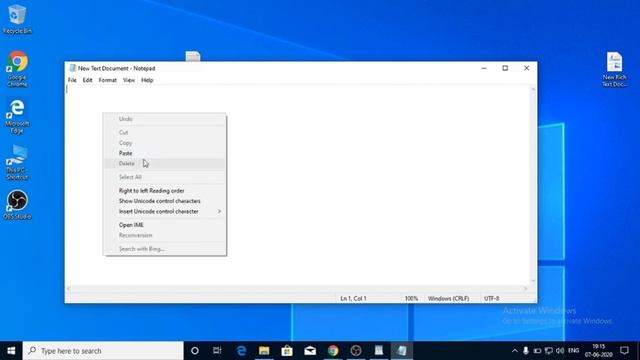Click the horizontal scrollbar left arrow

[69, 288]
